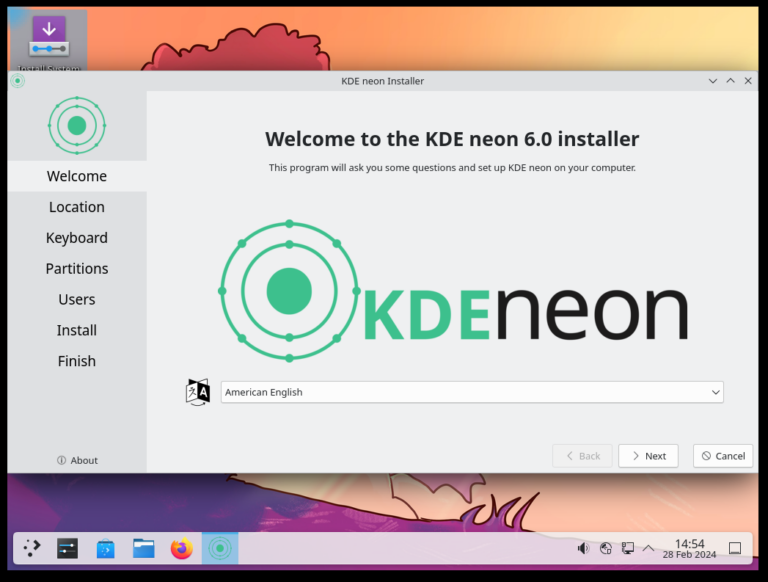Click the installer window title bar icon
This screenshot has height=582, width=768.
[x=18, y=81]
